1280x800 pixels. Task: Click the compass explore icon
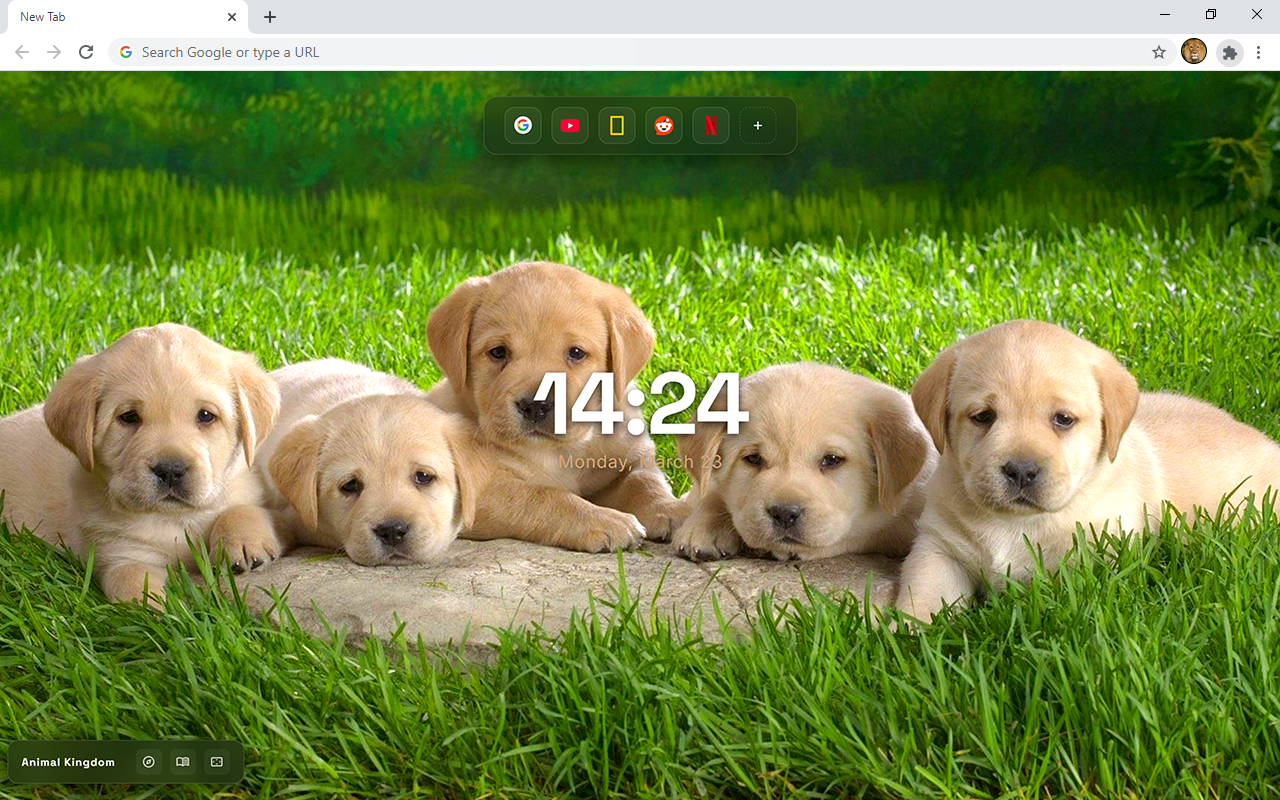click(149, 762)
